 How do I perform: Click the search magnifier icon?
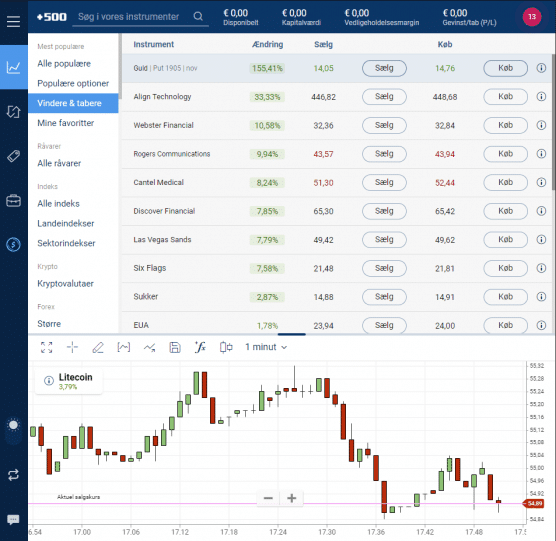tap(198, 16)
